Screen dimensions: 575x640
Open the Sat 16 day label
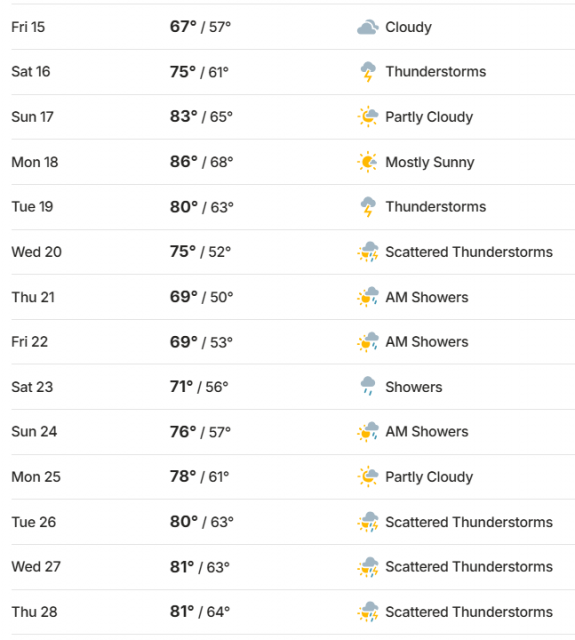point(31,72)
